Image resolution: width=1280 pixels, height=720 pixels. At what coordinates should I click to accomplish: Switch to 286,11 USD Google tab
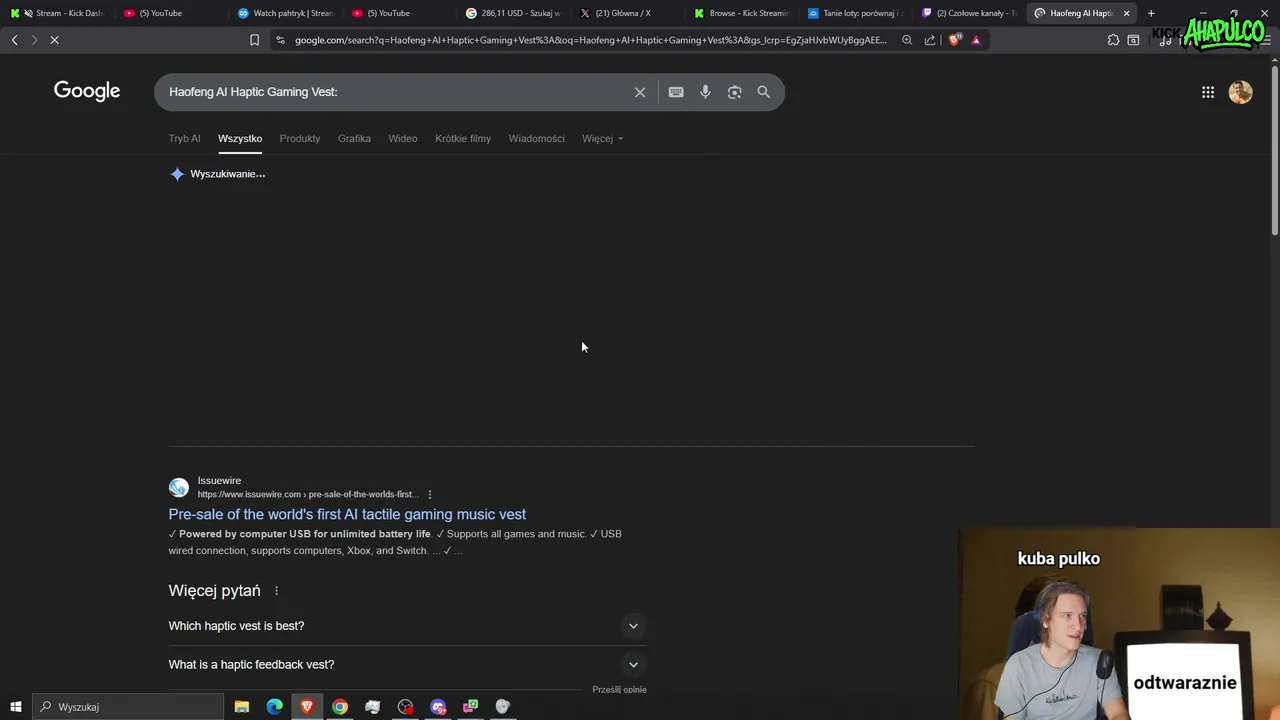click(513, 13)
